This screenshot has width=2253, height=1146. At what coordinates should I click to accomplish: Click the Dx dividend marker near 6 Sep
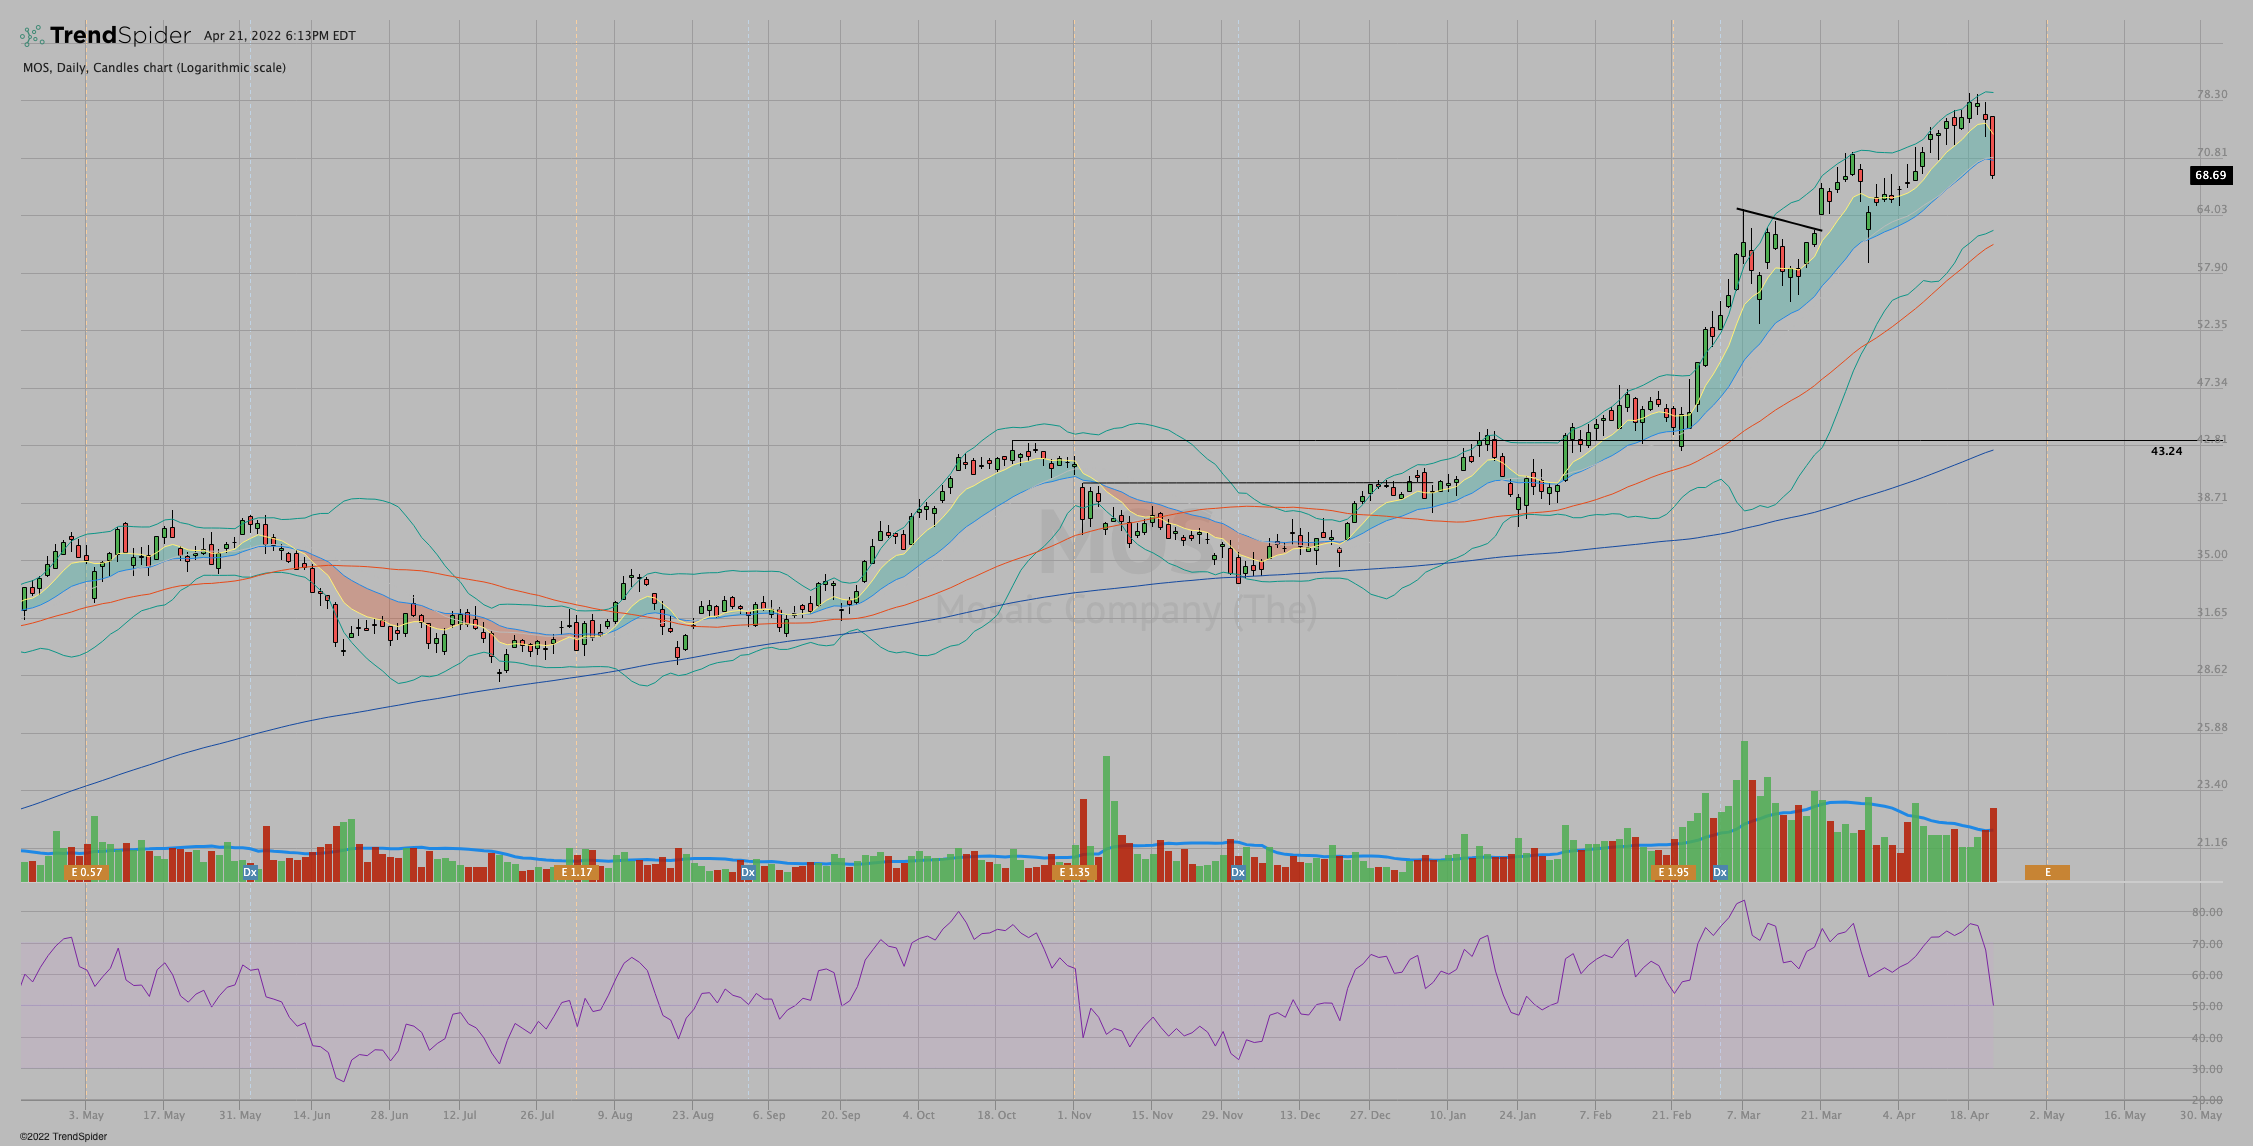click(747, 872)
